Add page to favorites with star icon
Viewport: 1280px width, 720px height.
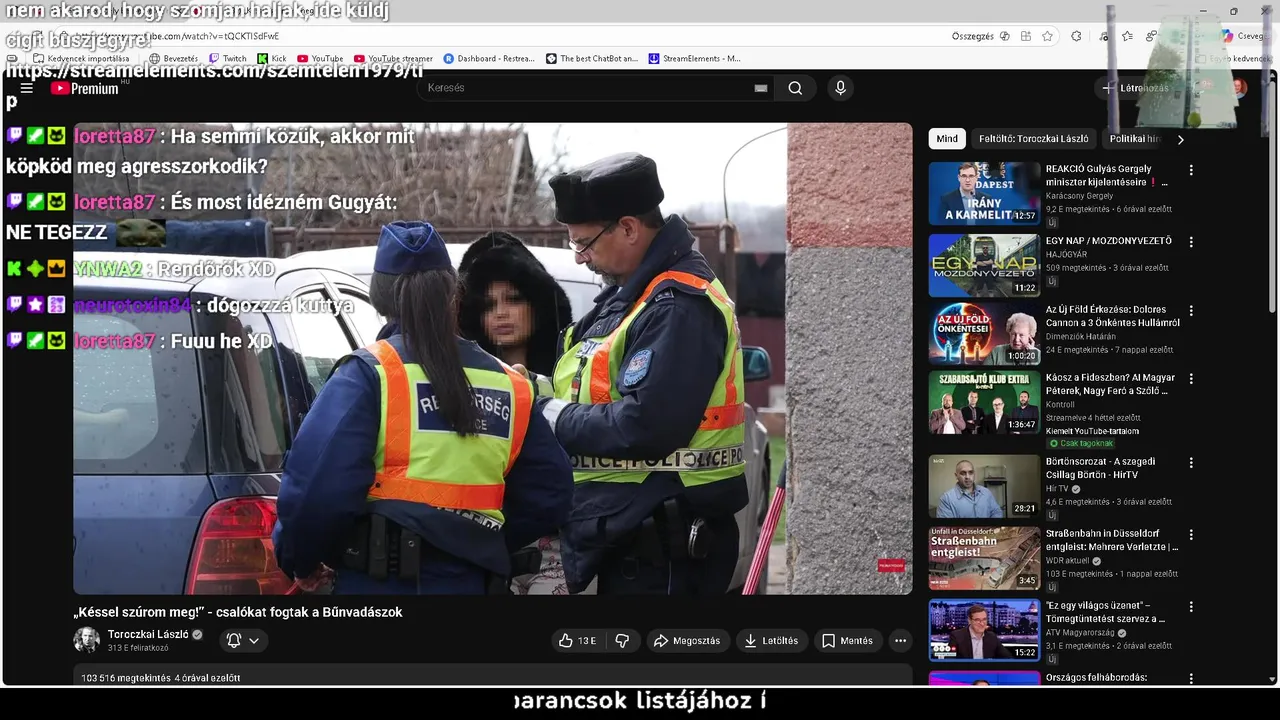1047,36
